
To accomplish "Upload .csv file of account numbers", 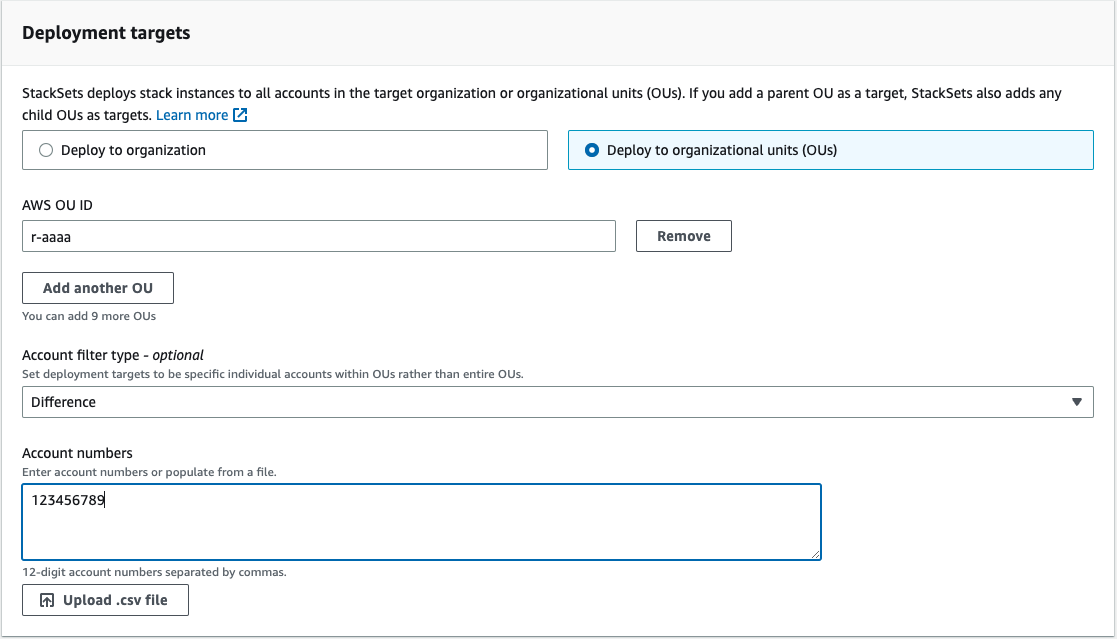I will pos(105,600).
